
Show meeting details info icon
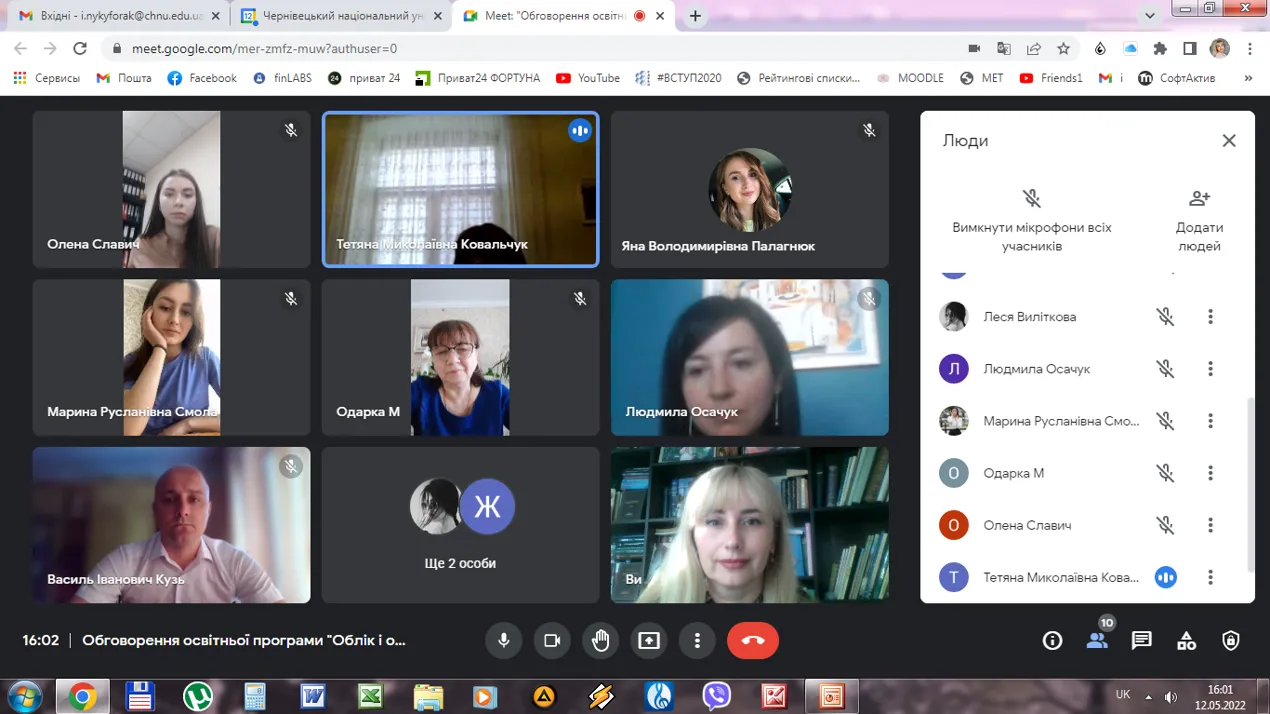pyautogui.click(x=1052, y=641)
